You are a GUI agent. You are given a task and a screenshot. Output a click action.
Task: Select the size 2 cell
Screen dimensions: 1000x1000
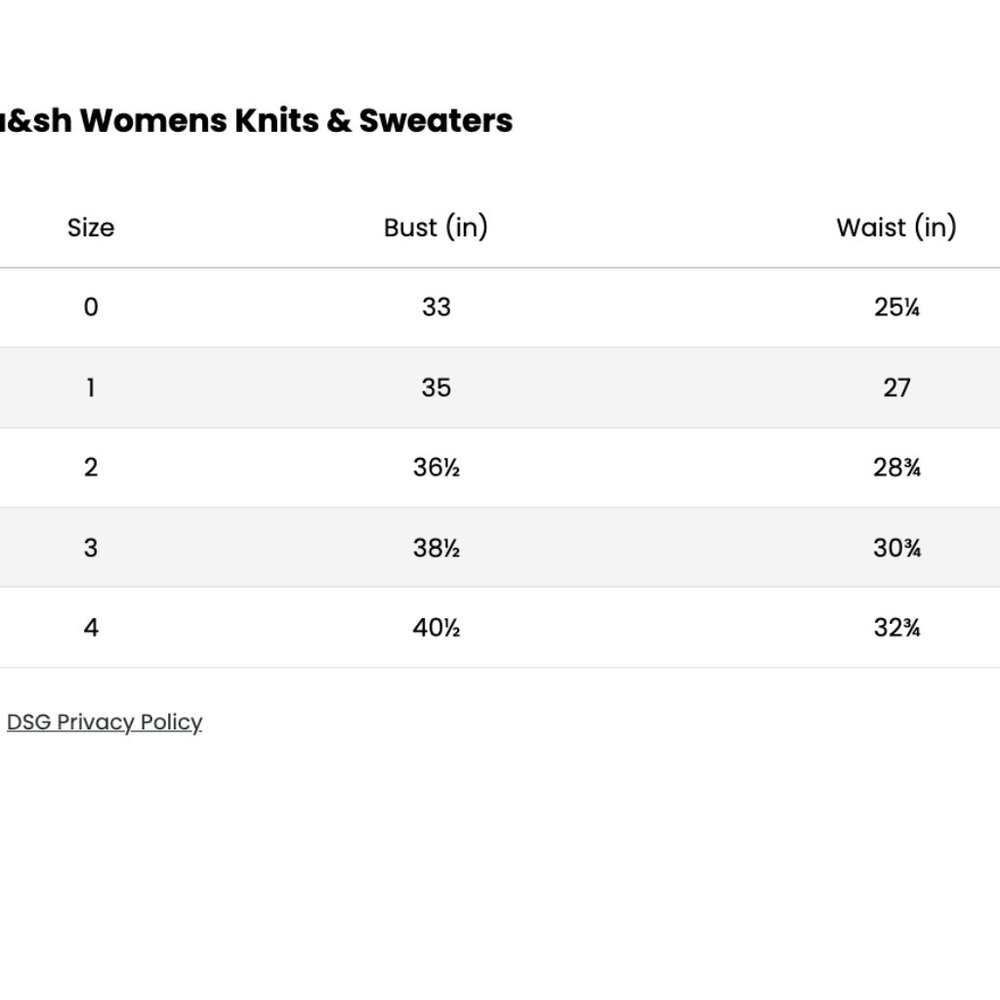[91, 467]
